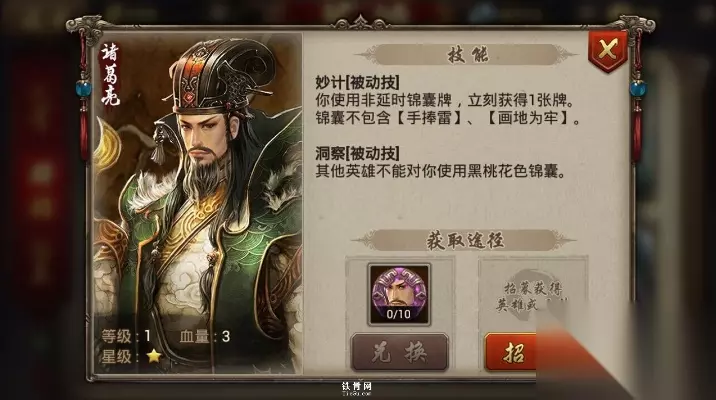Select the 获取途径 section header
The width and height of the screenshot is (716, 400).
464,240
